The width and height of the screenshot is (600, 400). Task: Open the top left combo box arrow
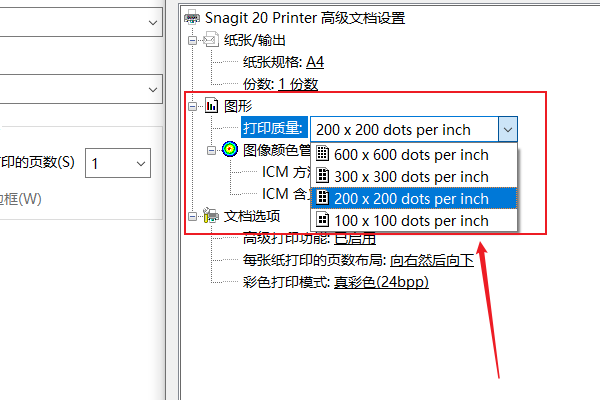point(153,23)
